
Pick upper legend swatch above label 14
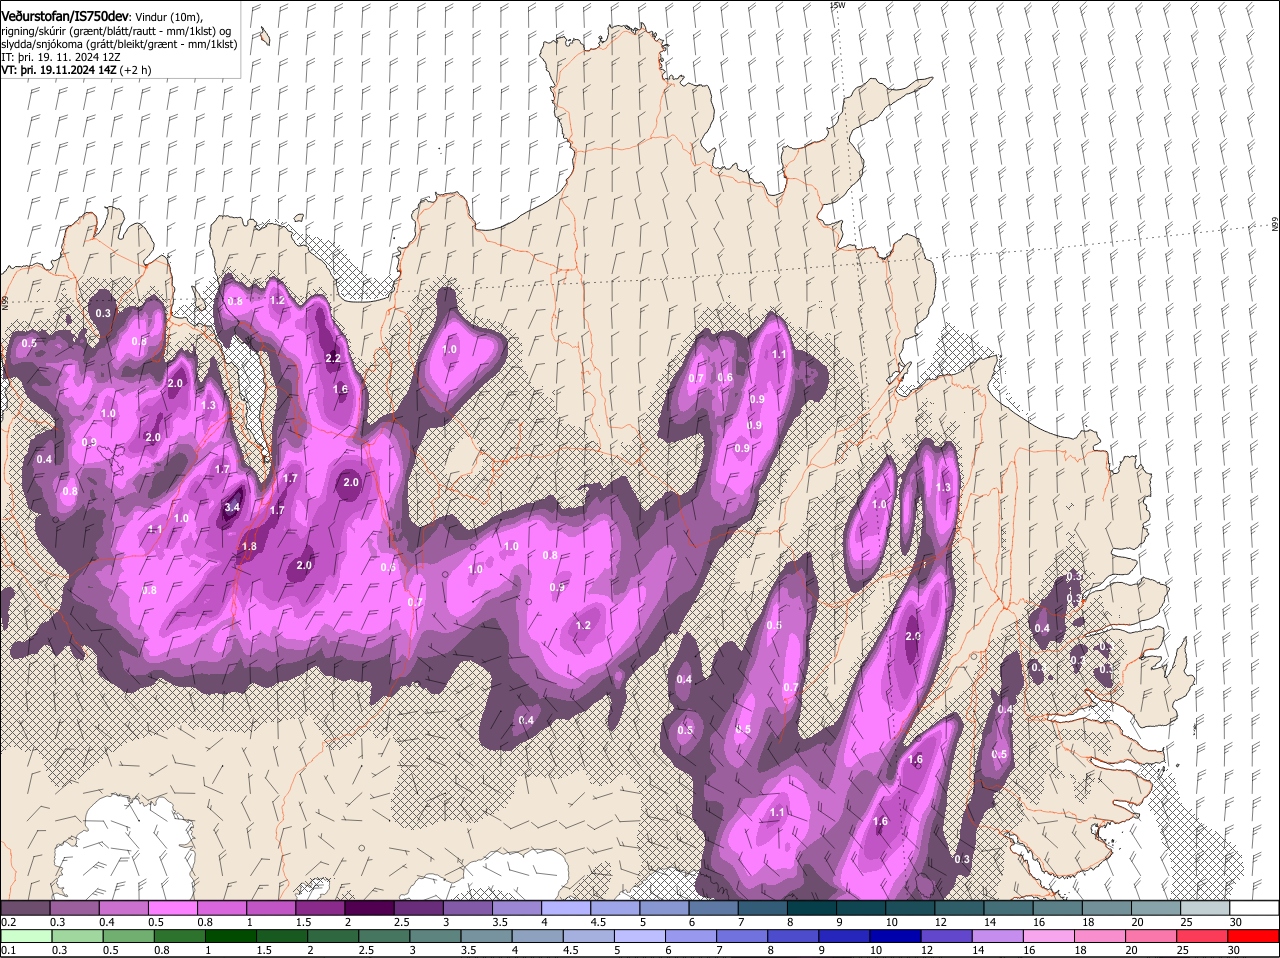[1008, 908]
